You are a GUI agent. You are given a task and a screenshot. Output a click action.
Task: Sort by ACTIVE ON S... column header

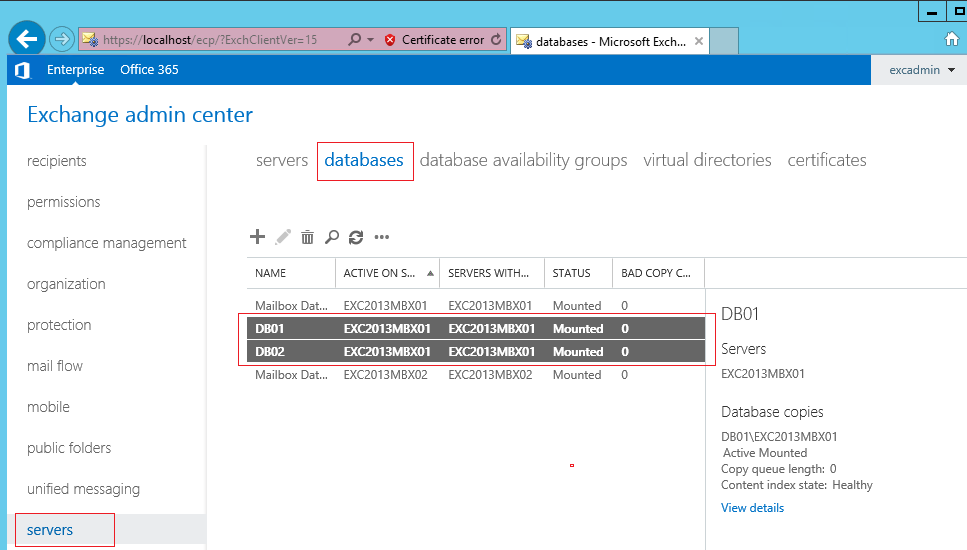(x=387, y=273)
